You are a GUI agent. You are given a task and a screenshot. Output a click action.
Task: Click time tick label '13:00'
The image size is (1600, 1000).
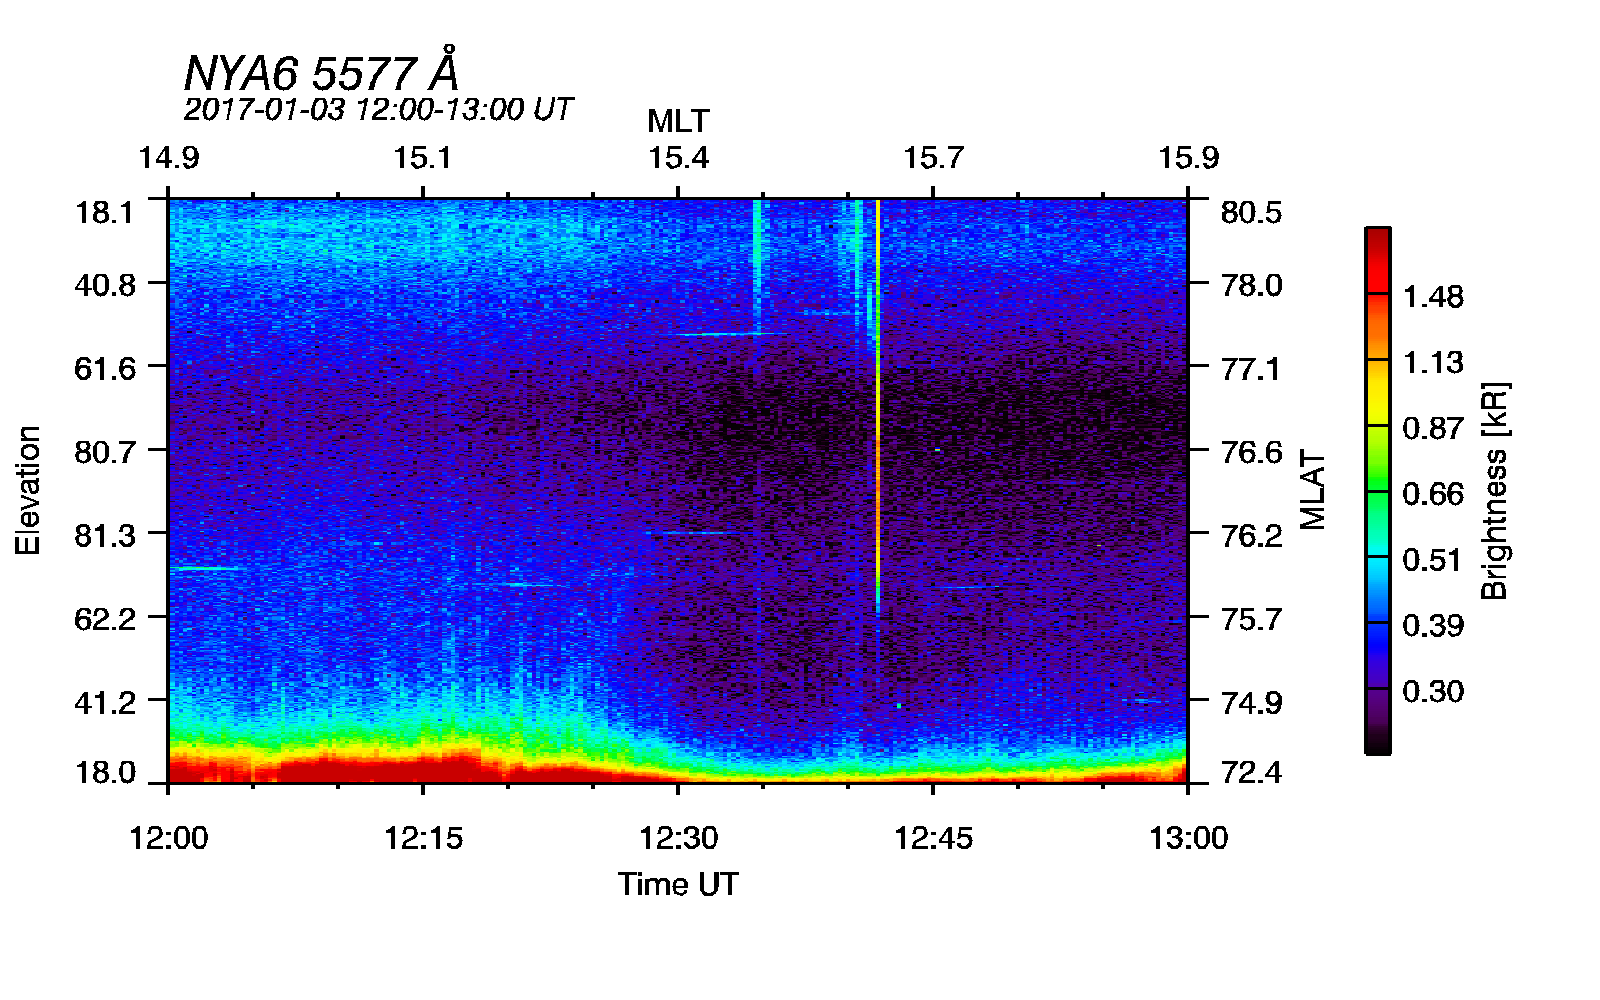click(x=1188, y=837)
